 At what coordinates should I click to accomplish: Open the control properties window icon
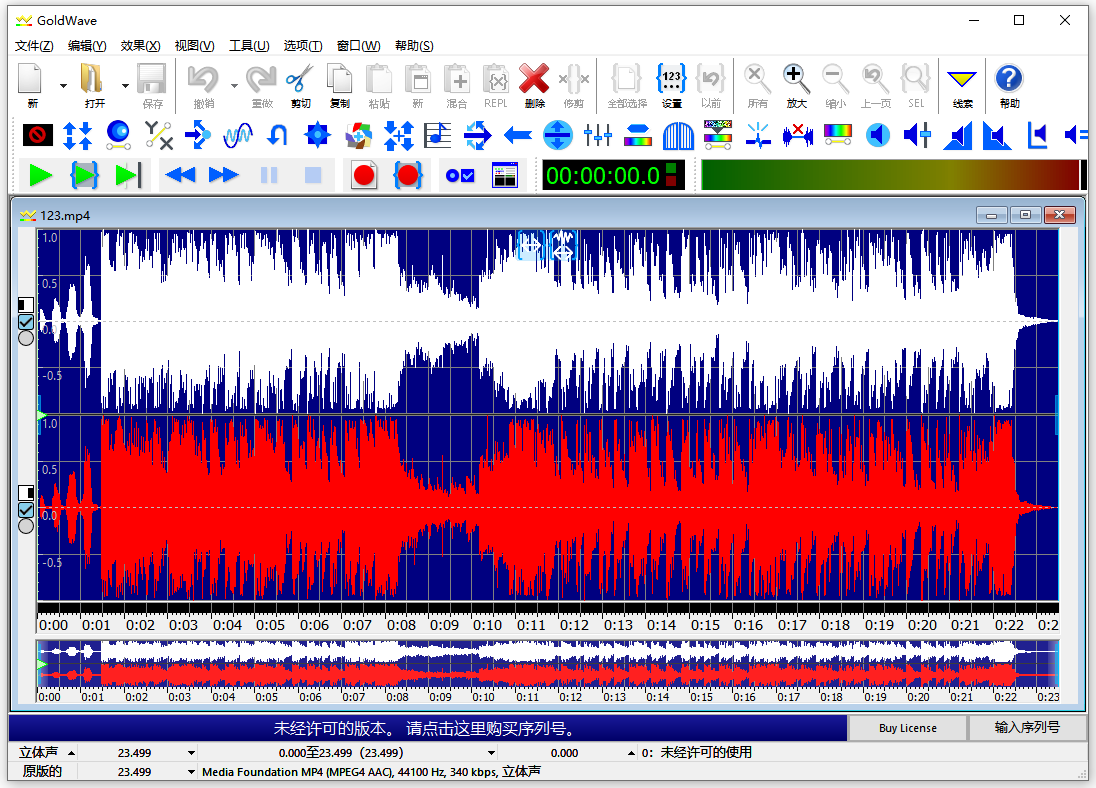coord(505,175)
